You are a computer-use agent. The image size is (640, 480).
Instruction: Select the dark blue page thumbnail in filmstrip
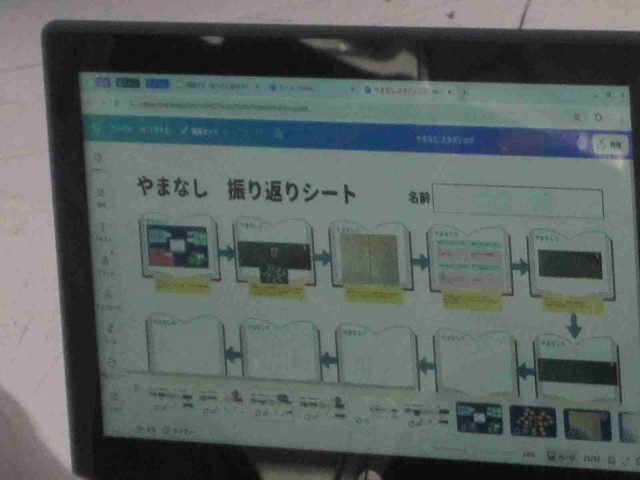tap(479, 418)
